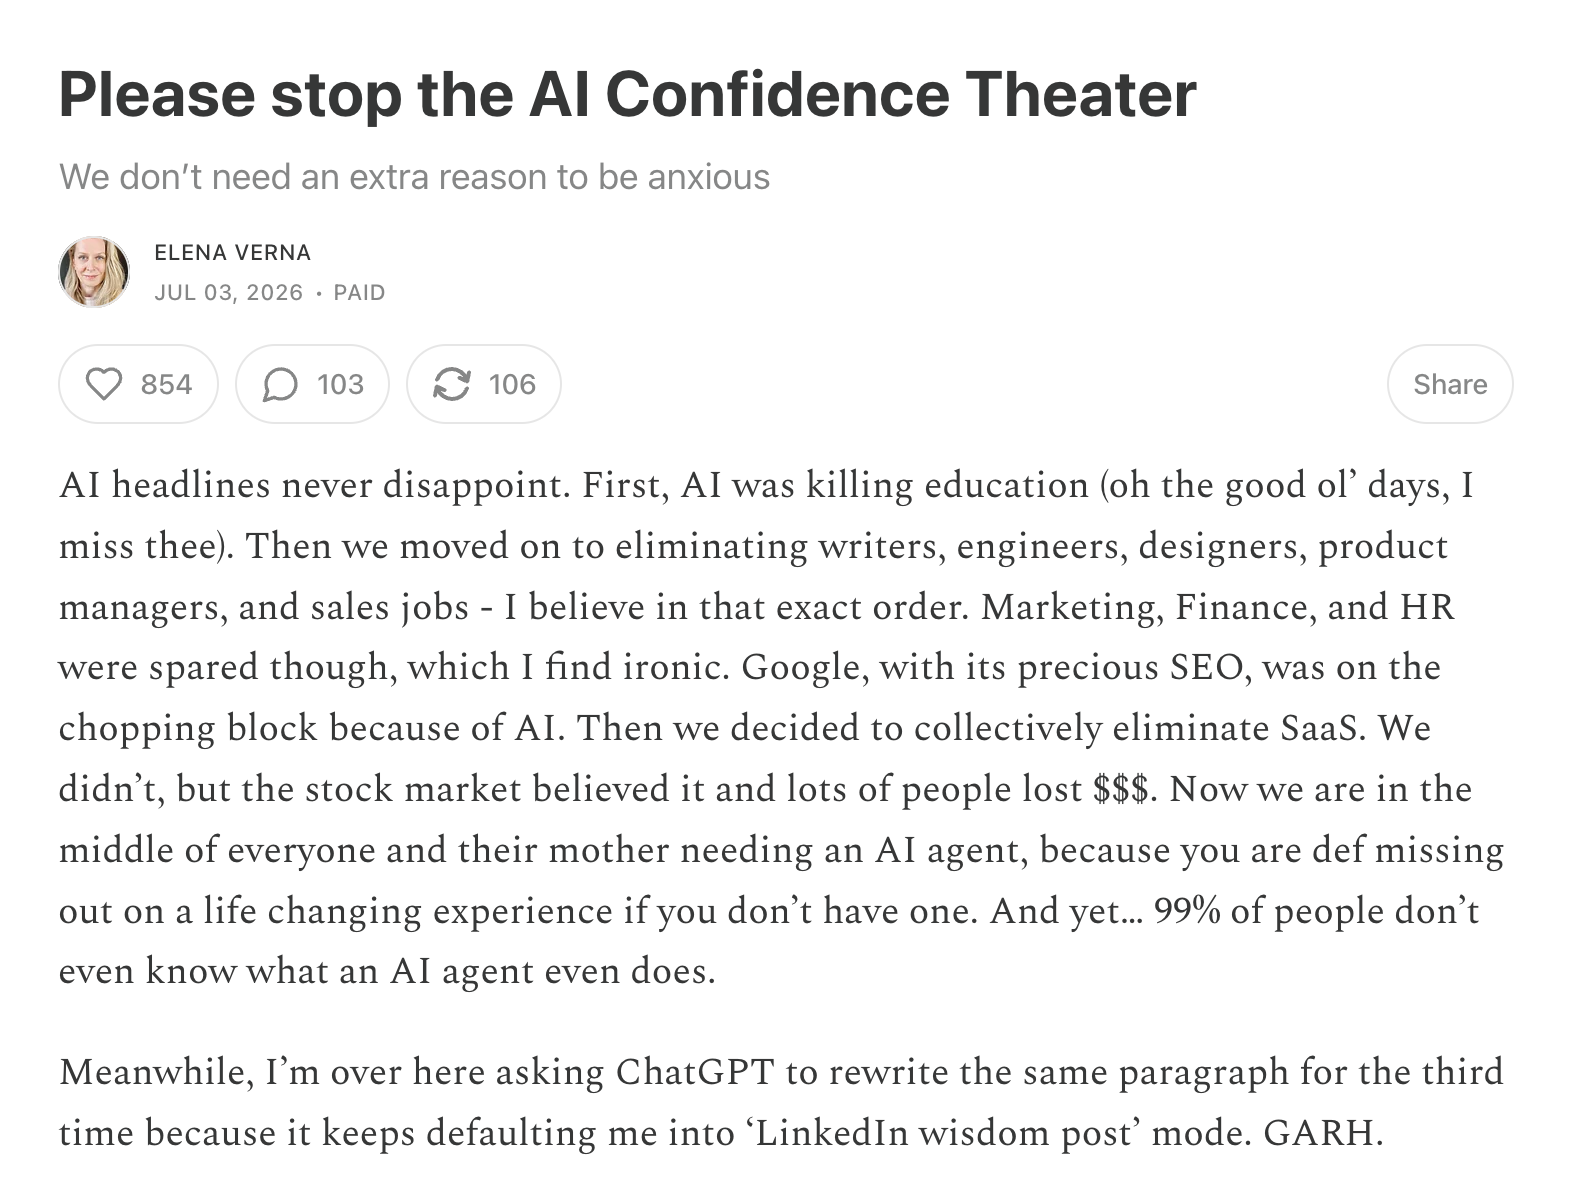Screen dimensions: 1570x1194
Task: Click the 106 restacks count
Action: [512, 384]
